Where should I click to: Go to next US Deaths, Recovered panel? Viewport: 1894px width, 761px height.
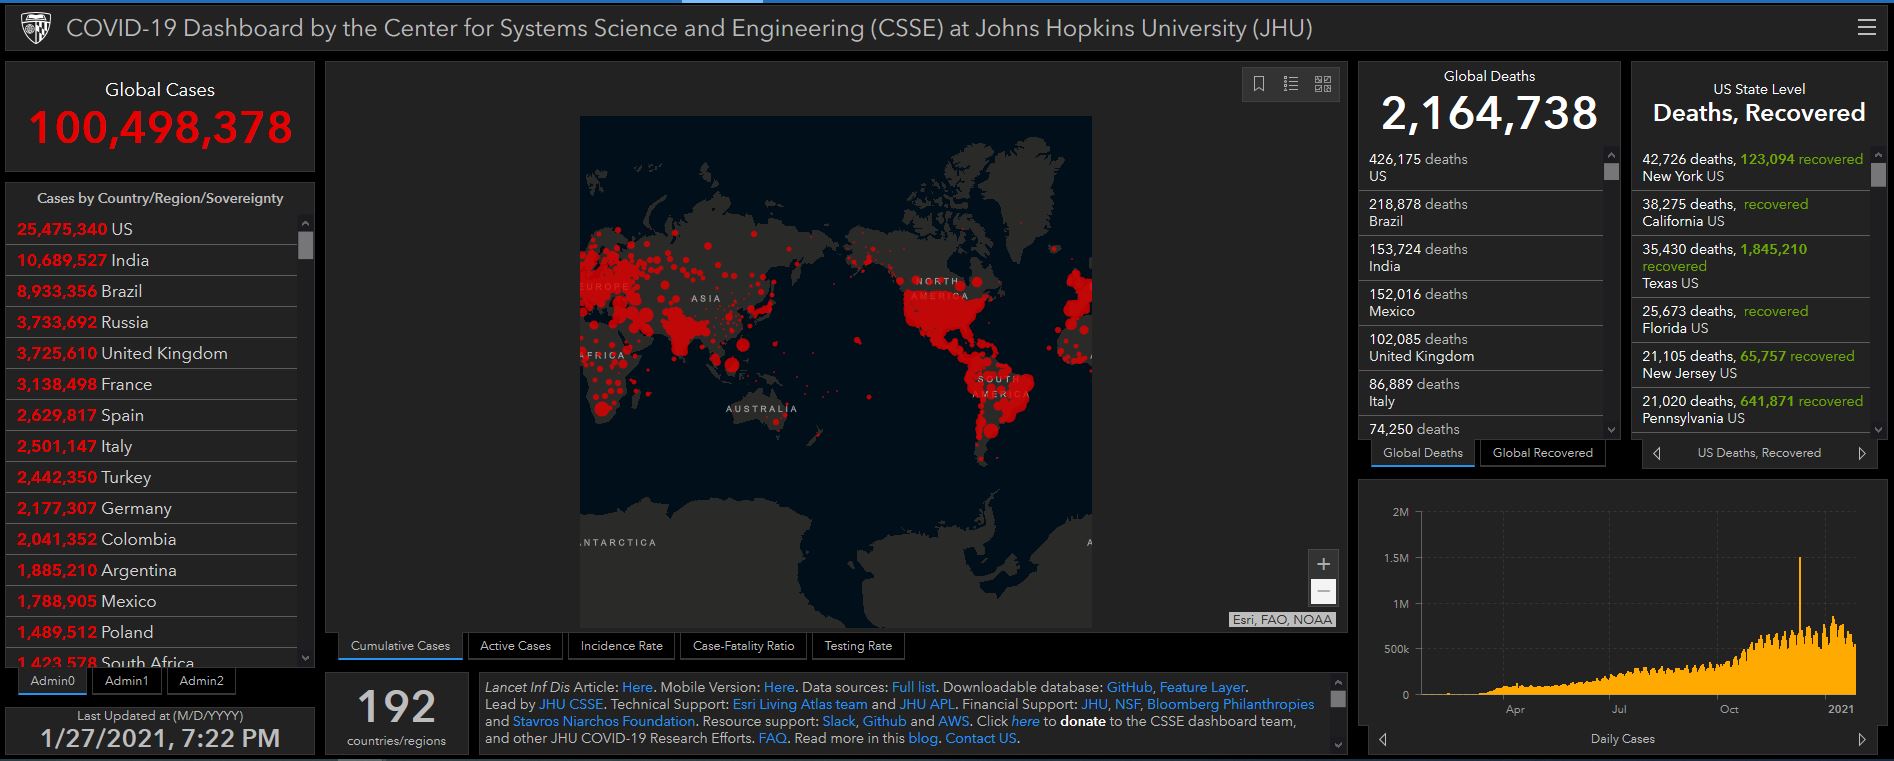click(x=1861, y=453)
